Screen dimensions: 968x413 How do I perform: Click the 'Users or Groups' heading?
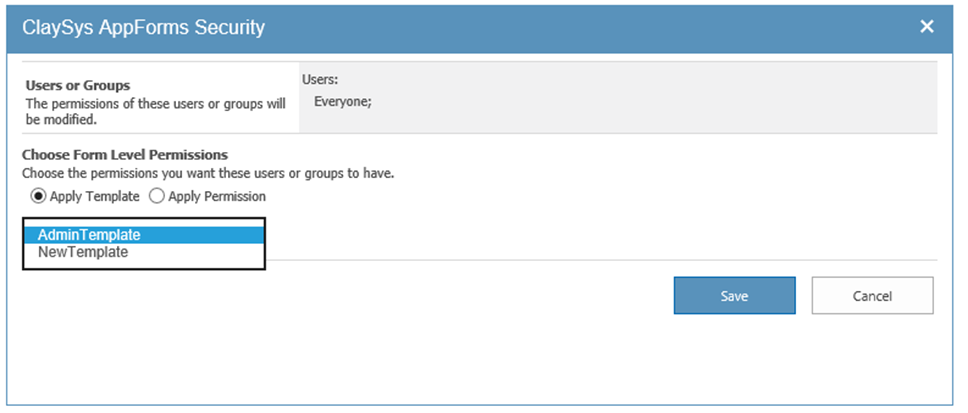[x=78, y=86]
